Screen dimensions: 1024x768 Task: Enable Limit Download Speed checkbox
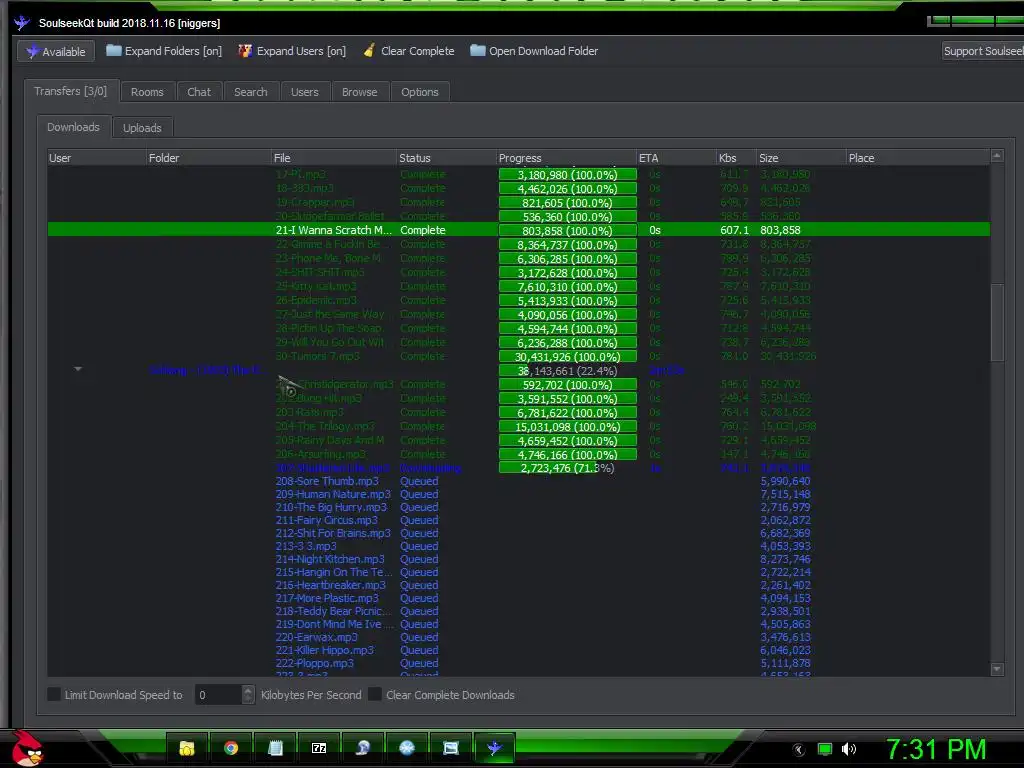[x=54, y=695]
